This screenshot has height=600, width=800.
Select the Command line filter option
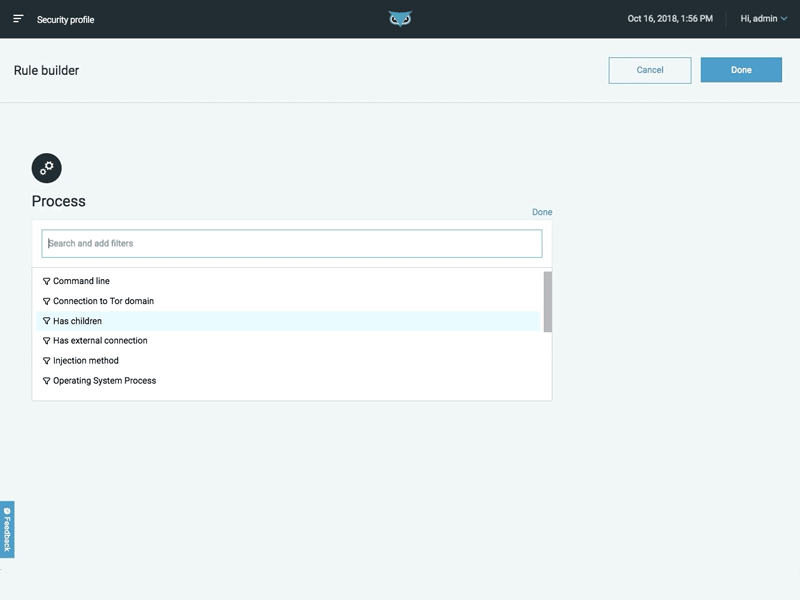82,281
